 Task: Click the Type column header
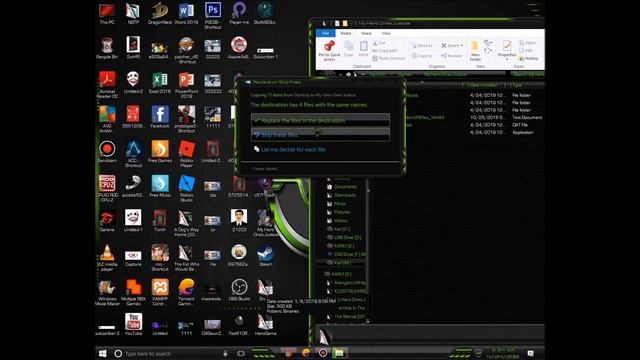coord(516,85)
